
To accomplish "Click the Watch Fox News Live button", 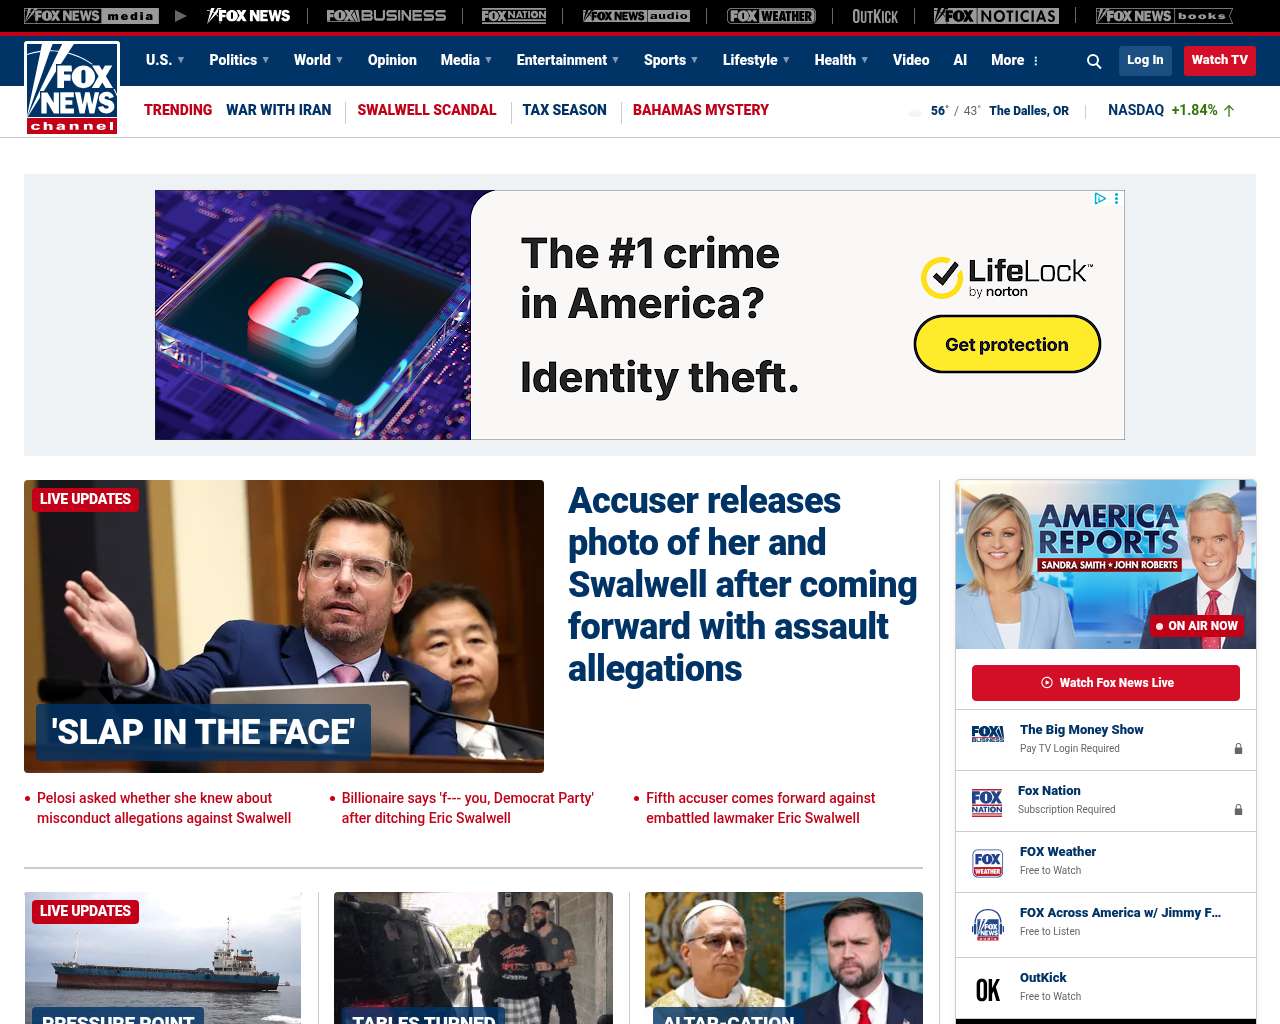I will click(x=1106, y=683).
